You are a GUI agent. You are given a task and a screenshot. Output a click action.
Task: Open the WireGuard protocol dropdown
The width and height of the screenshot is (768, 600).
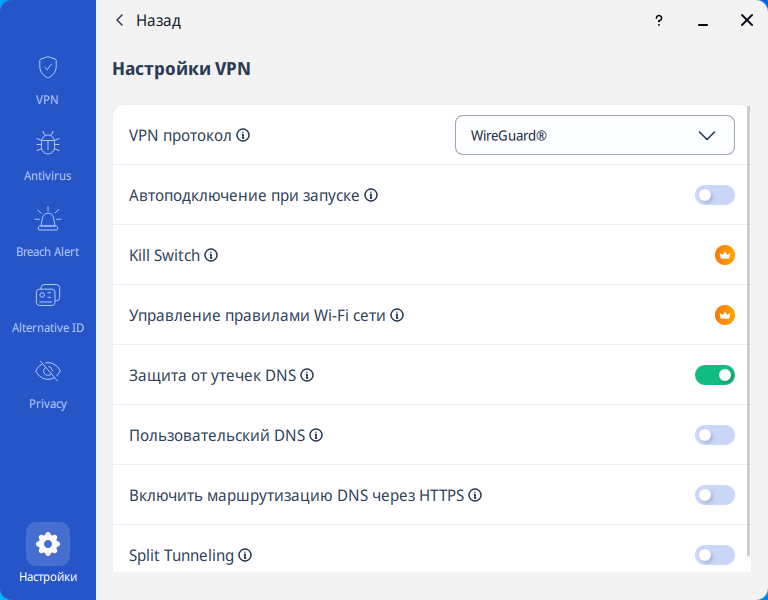[594, 135]
